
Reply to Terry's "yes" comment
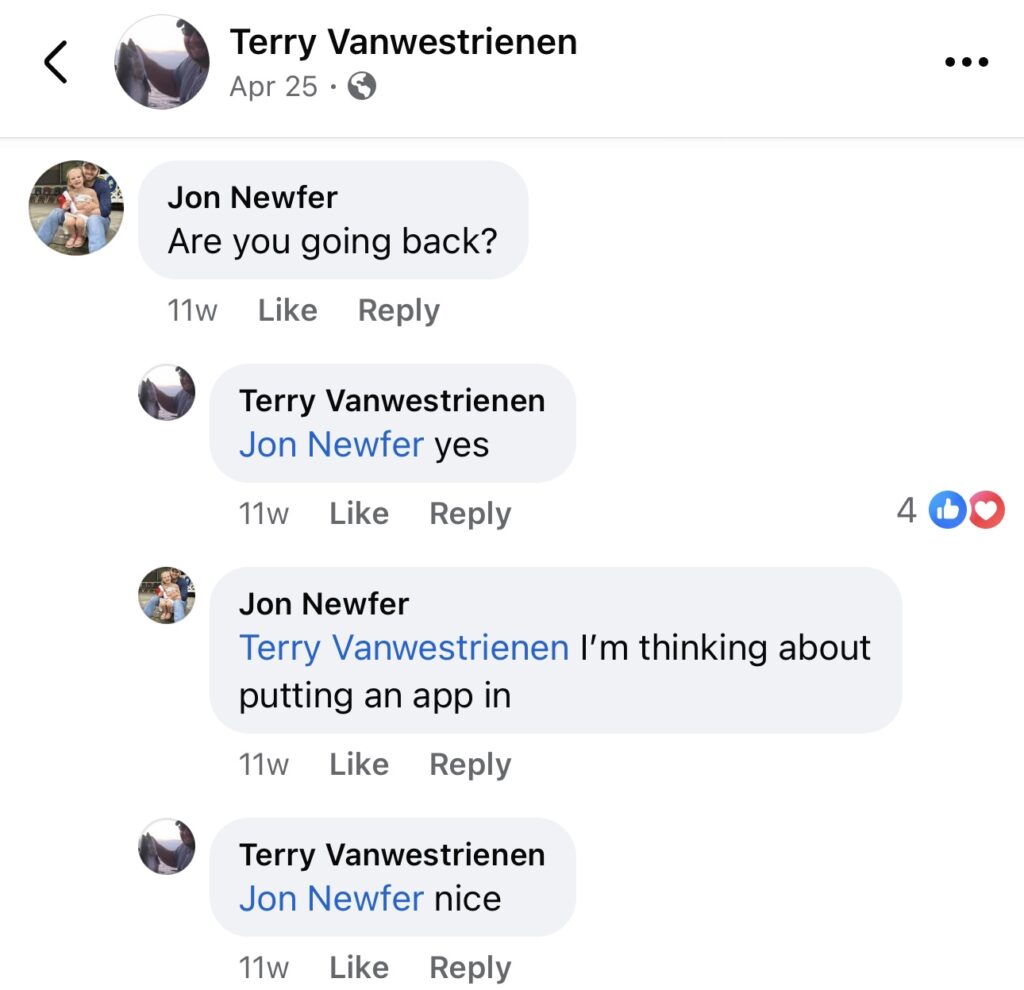(x=469, y=514)
